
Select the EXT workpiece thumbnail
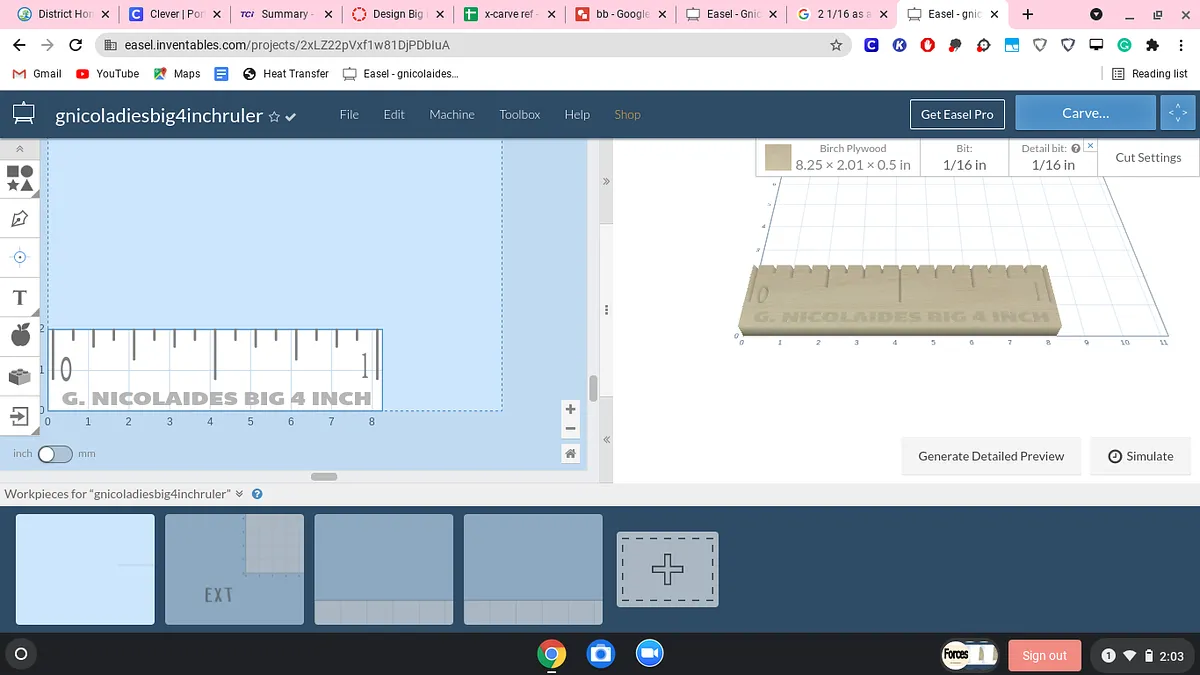pyautogui.click(x=234, y=570)
